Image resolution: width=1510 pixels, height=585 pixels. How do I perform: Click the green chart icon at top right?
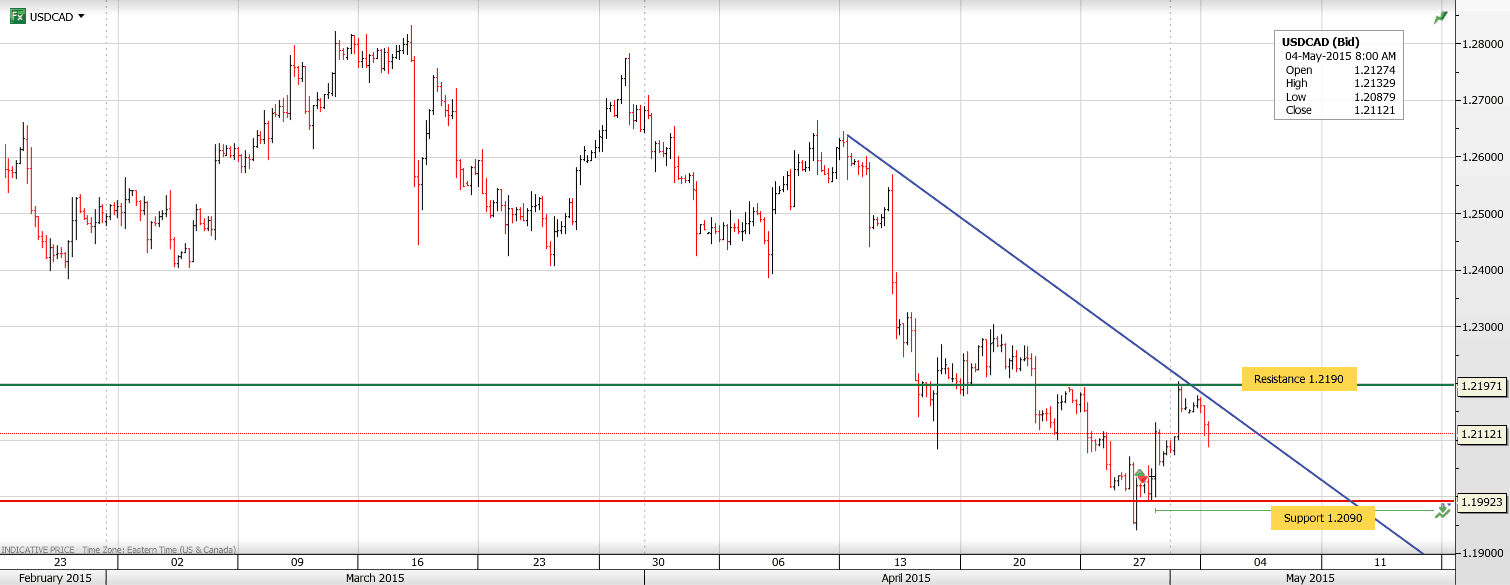click(1440, 17)
